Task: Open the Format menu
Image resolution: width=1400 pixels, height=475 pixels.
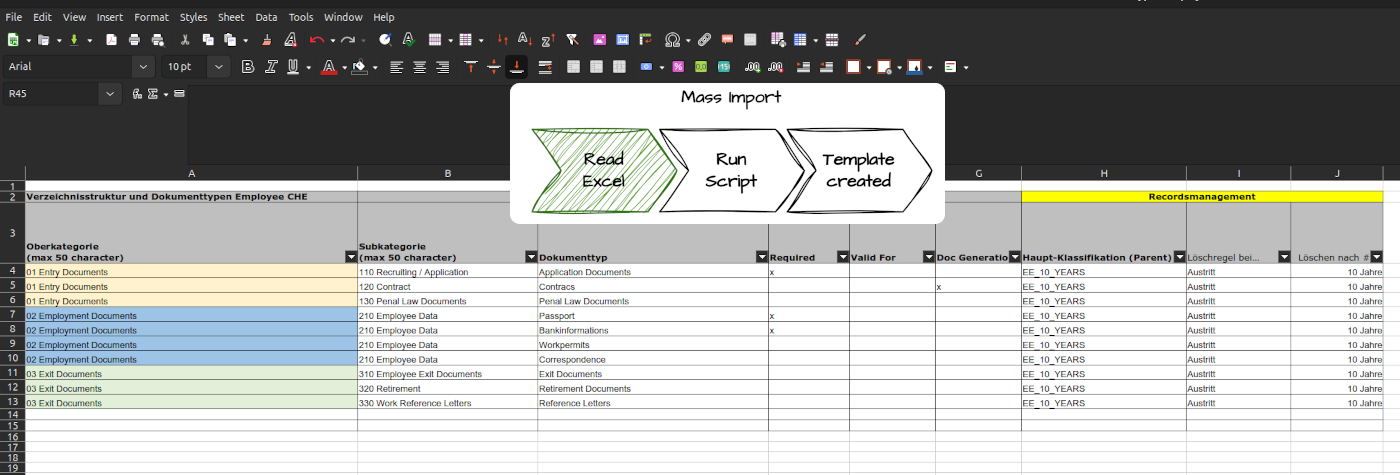Action: (x=151, y=17)
